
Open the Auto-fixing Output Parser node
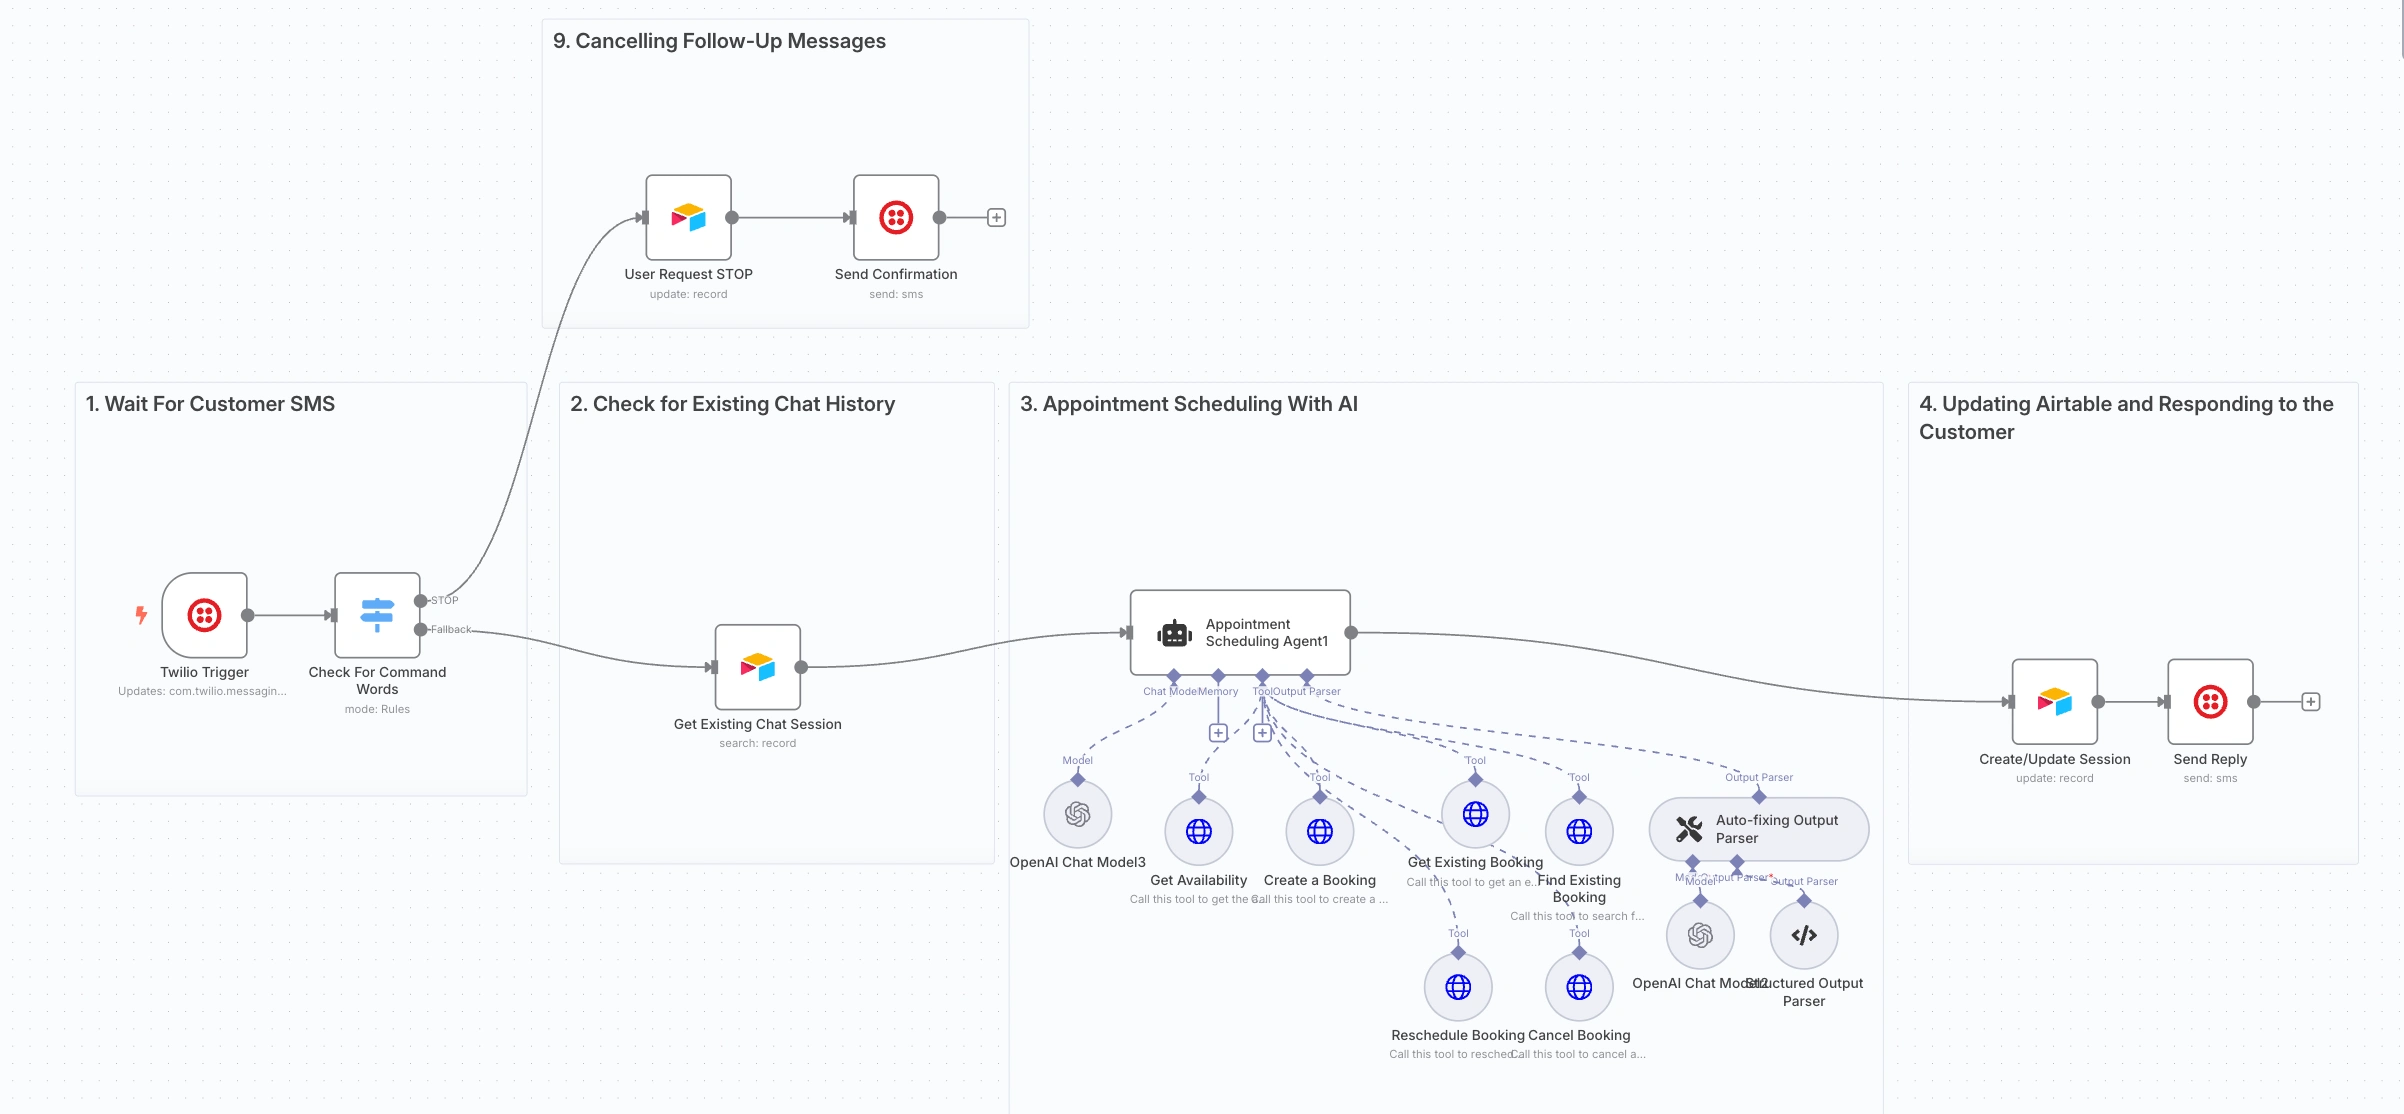point(1758,829)
